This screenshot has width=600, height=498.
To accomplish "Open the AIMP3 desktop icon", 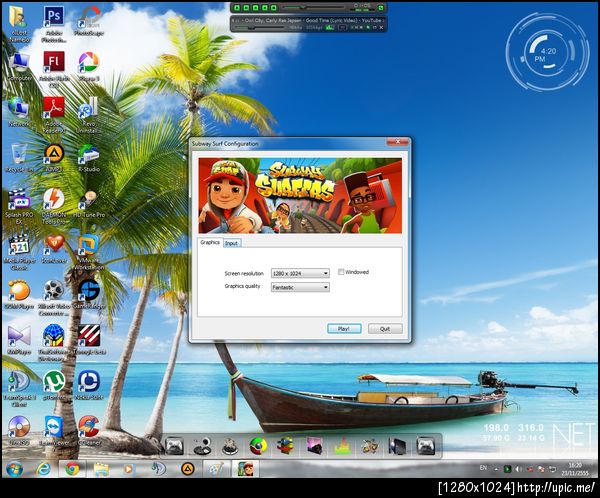I will tap(54, 158).
